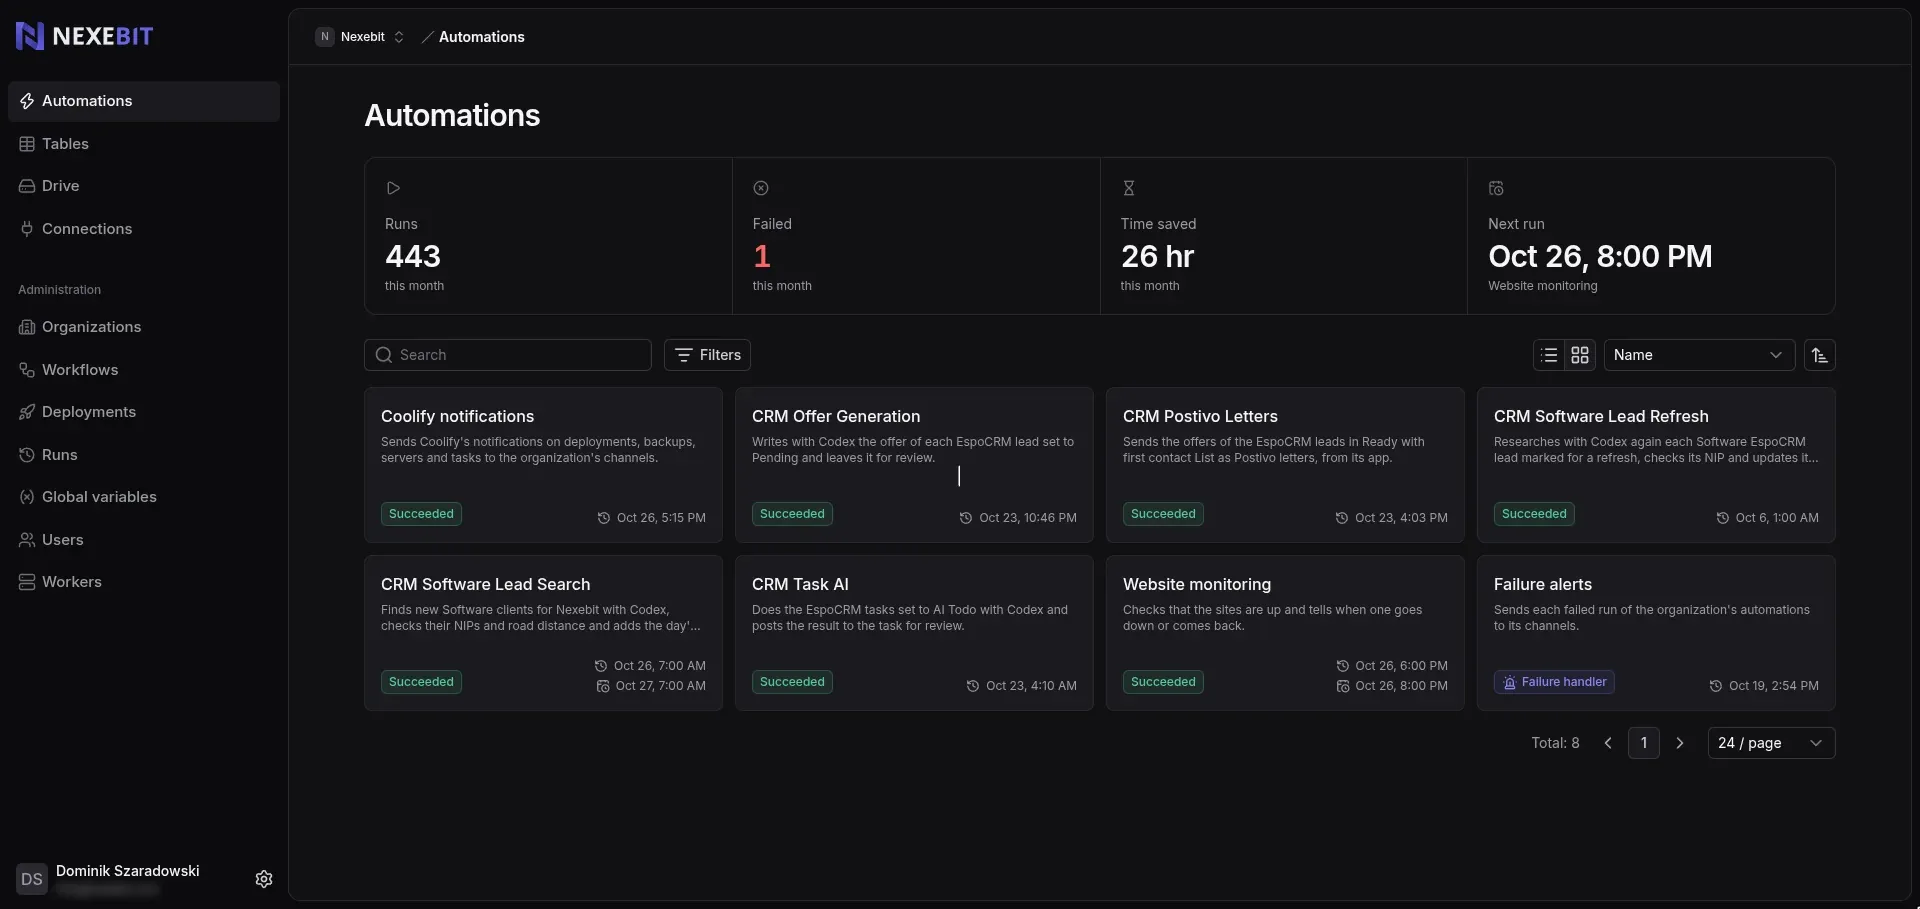Select page 1 in pagination
This screenshot has width=1920, height=909.
(x=1644, y=743)
